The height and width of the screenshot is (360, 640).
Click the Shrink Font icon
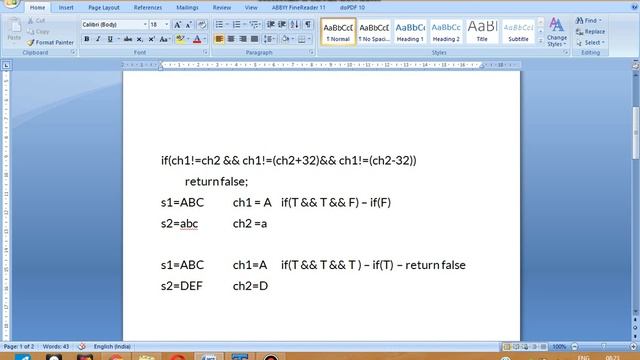tap(189, 25)
